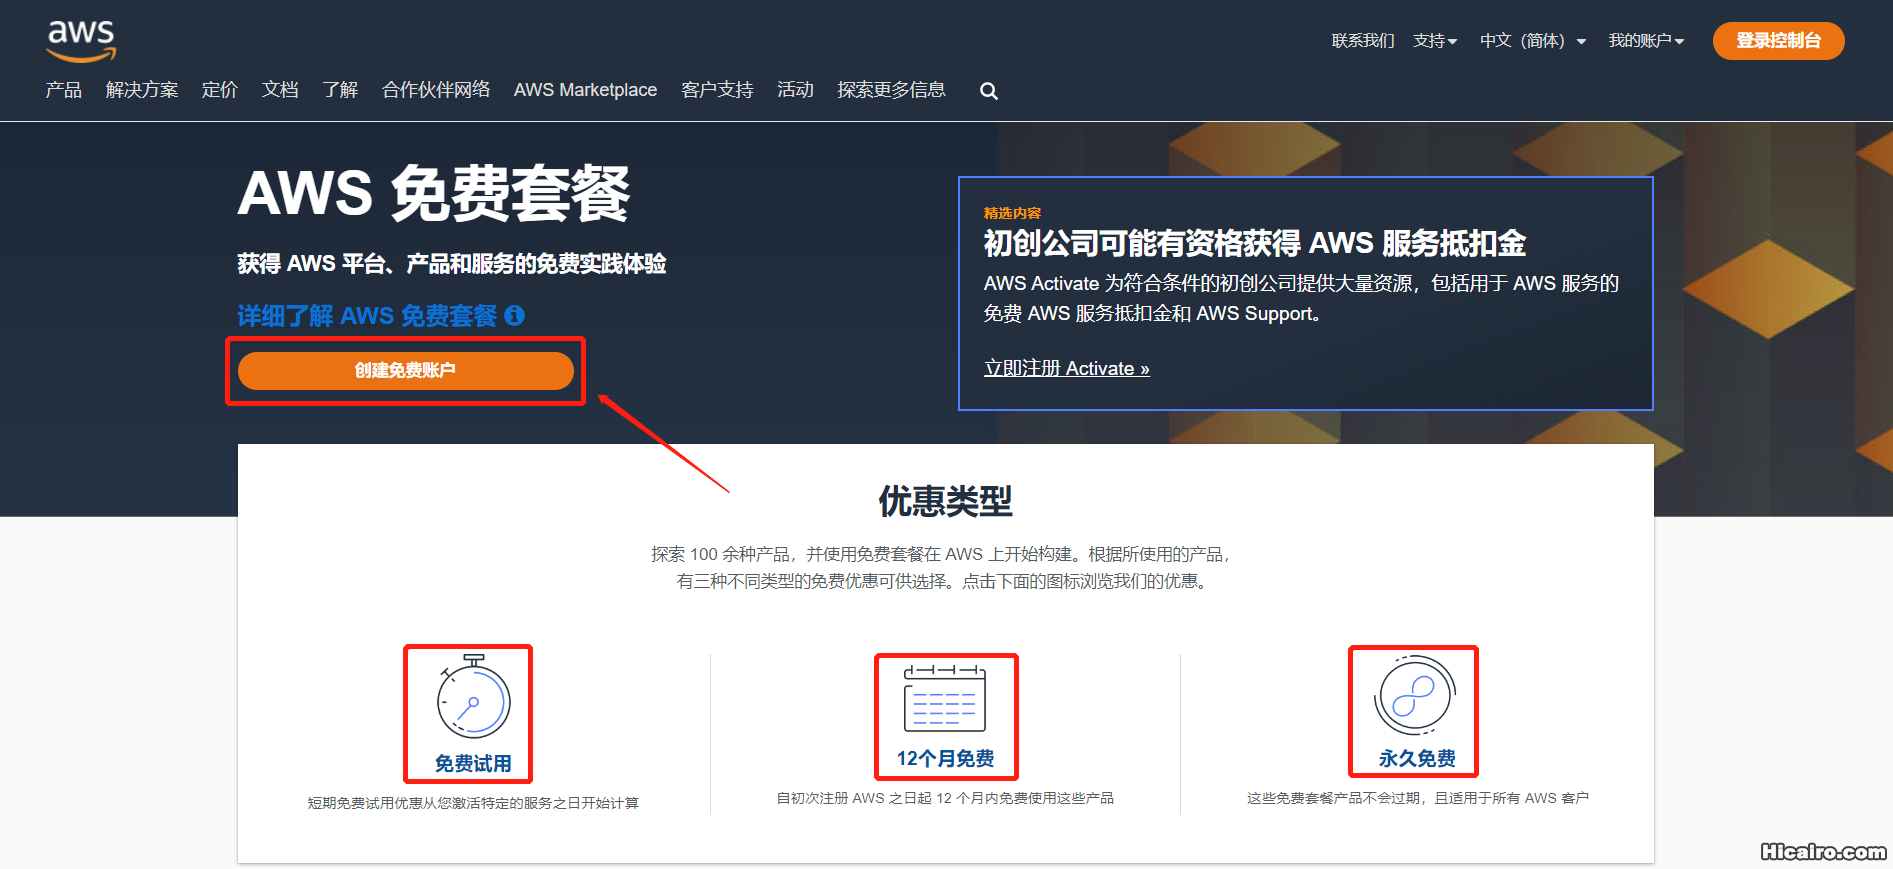
Task: Click the 初创公司可能有资格获得 AWS 服务抵扣金 heading
Action: (1255, 243)
